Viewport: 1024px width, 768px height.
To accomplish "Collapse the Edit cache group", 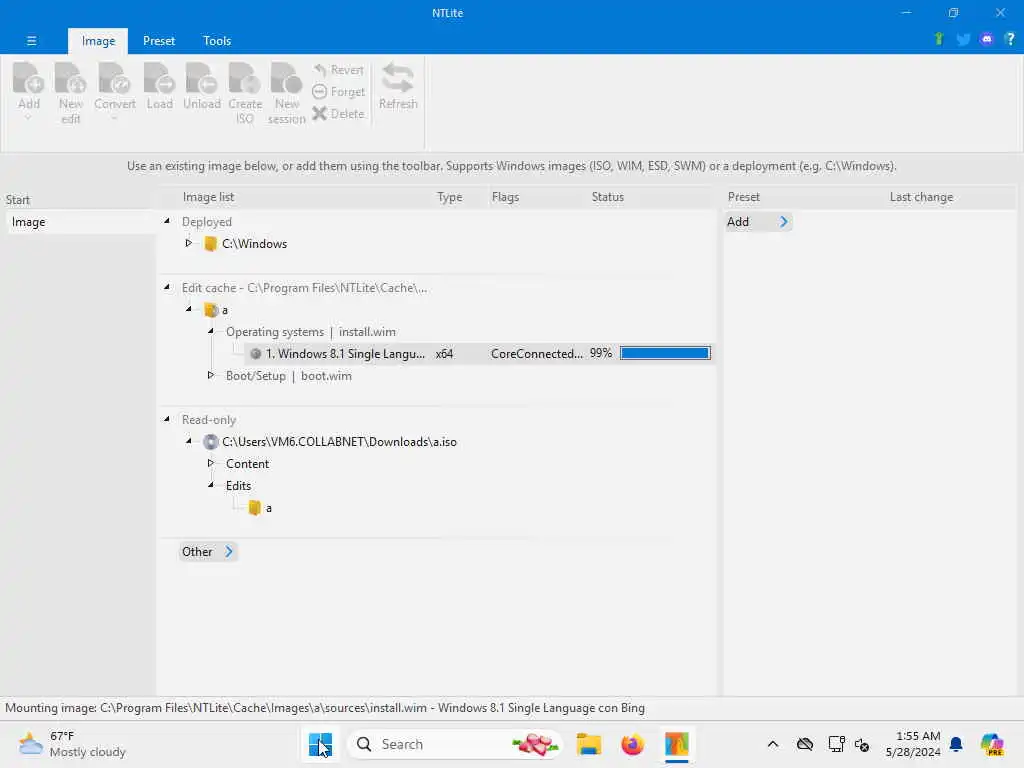I will pyautogui.click(x=167, y=287).
